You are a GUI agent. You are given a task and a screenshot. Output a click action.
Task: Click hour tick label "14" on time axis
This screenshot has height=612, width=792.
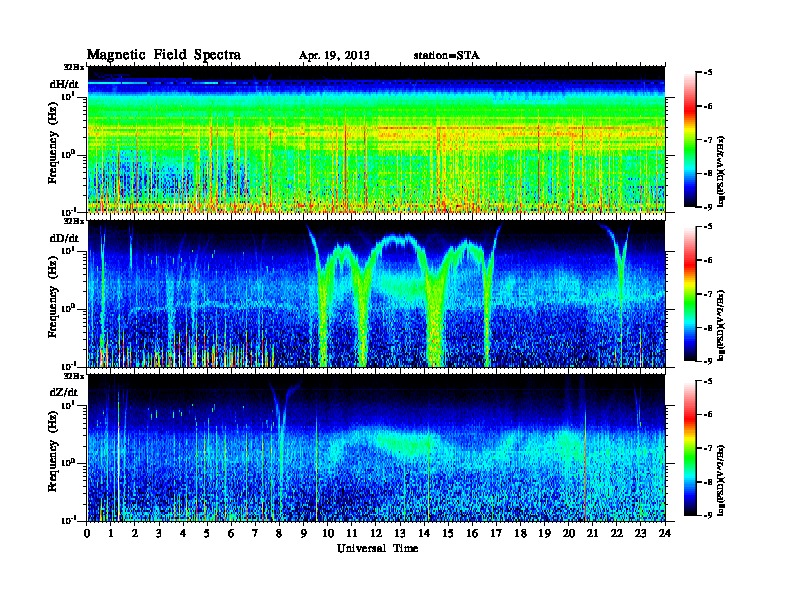[424, 533]
